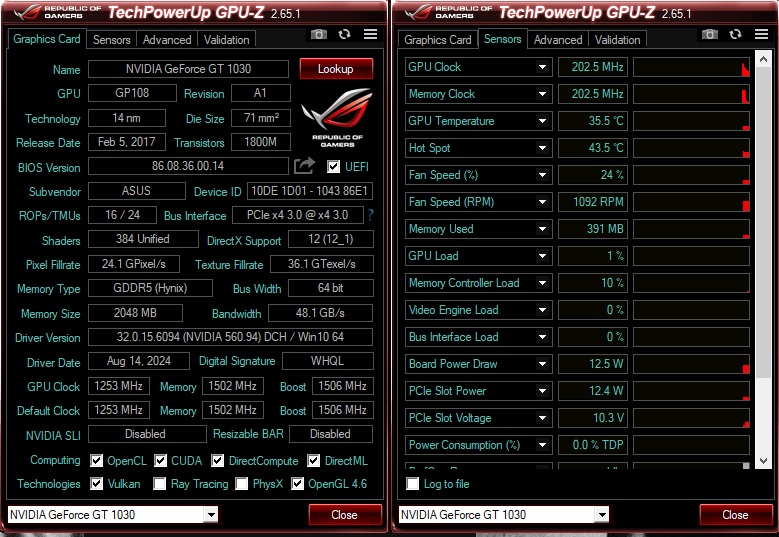Click the sensors scrollbar down arrow
This screenshot has height=537, width=779.
763,461
